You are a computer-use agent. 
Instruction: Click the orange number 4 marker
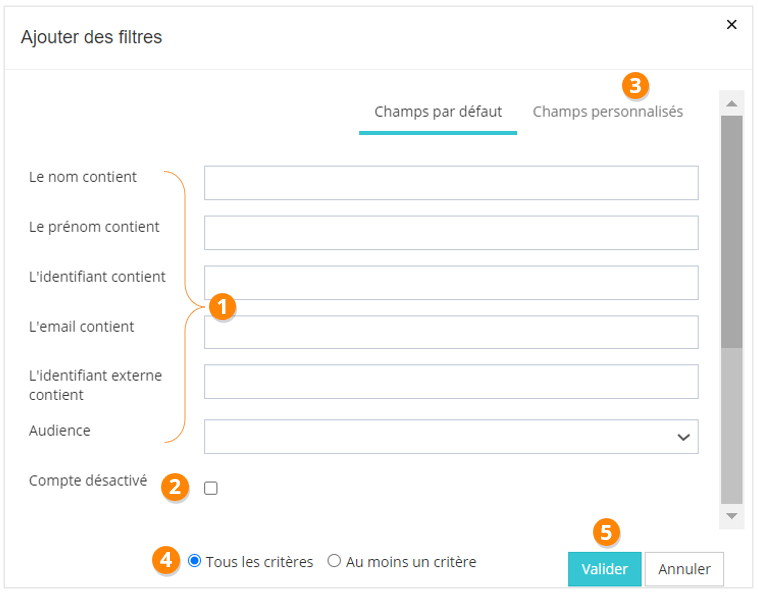tap(165, 561)
